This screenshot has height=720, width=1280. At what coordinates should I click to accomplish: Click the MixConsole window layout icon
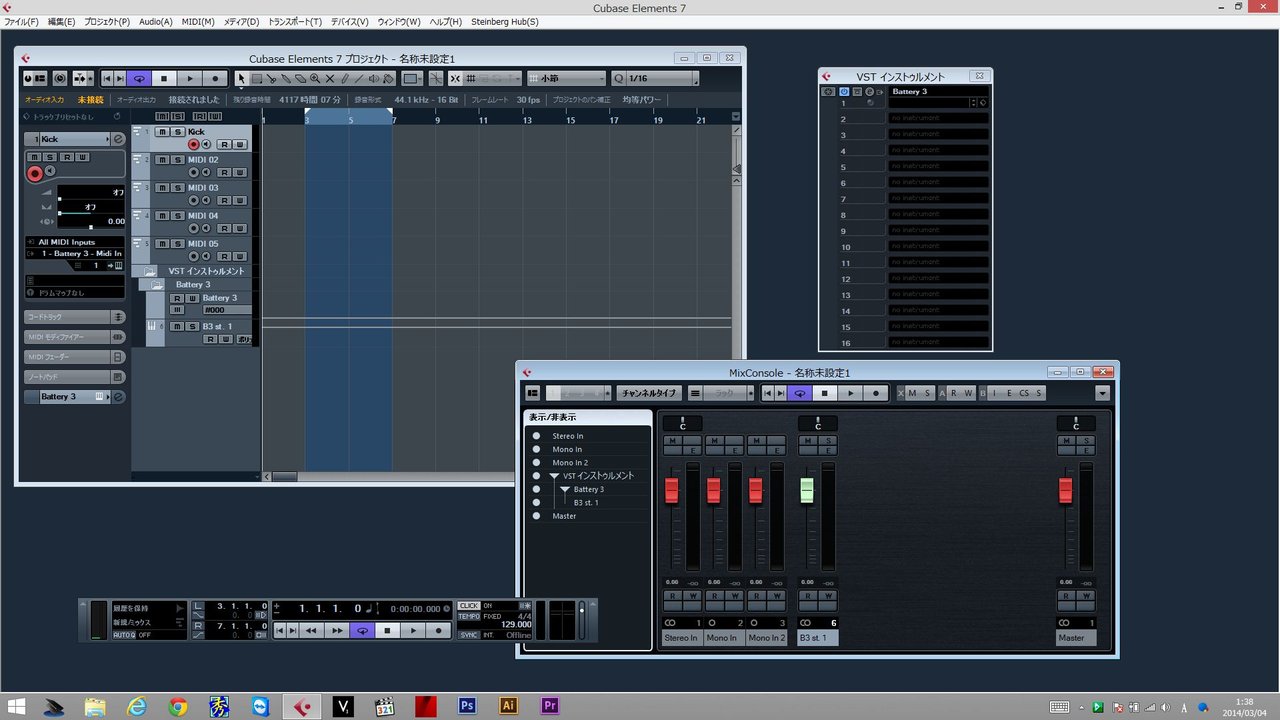(x=533, y=393)
